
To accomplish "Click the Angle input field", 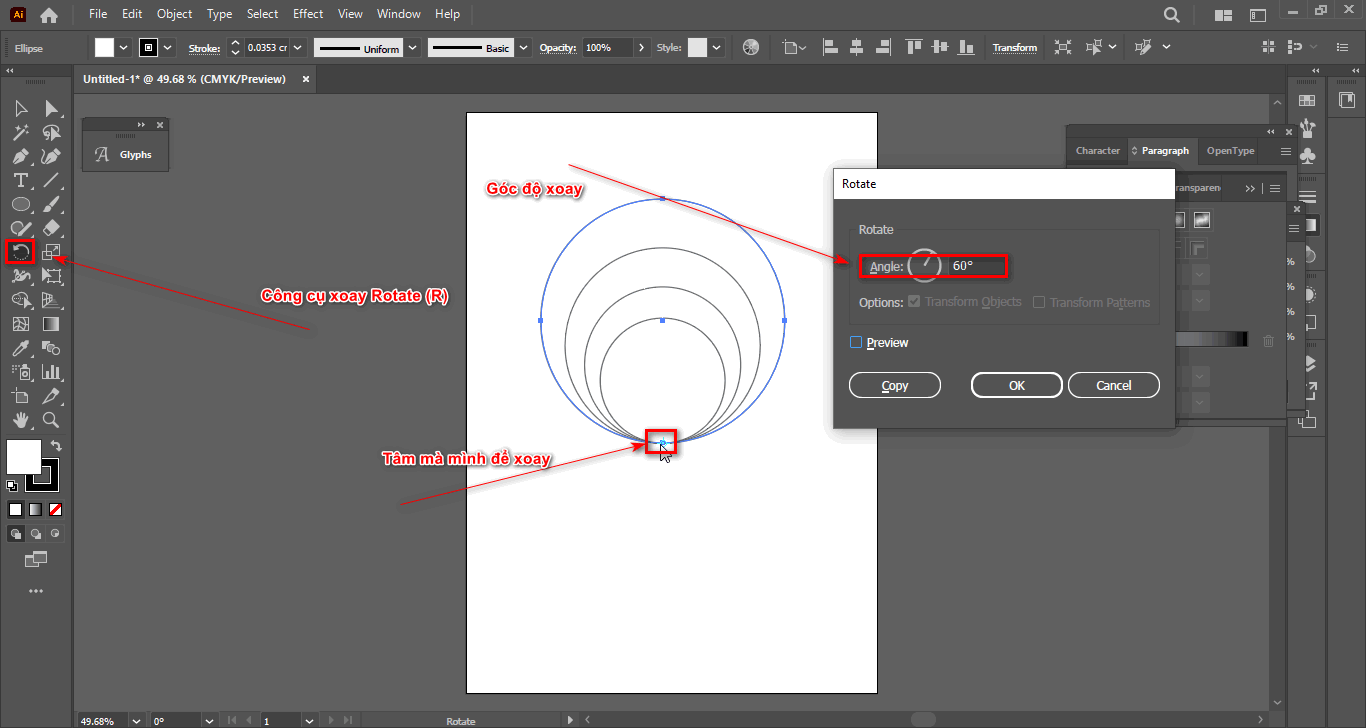I will [975, 266].
